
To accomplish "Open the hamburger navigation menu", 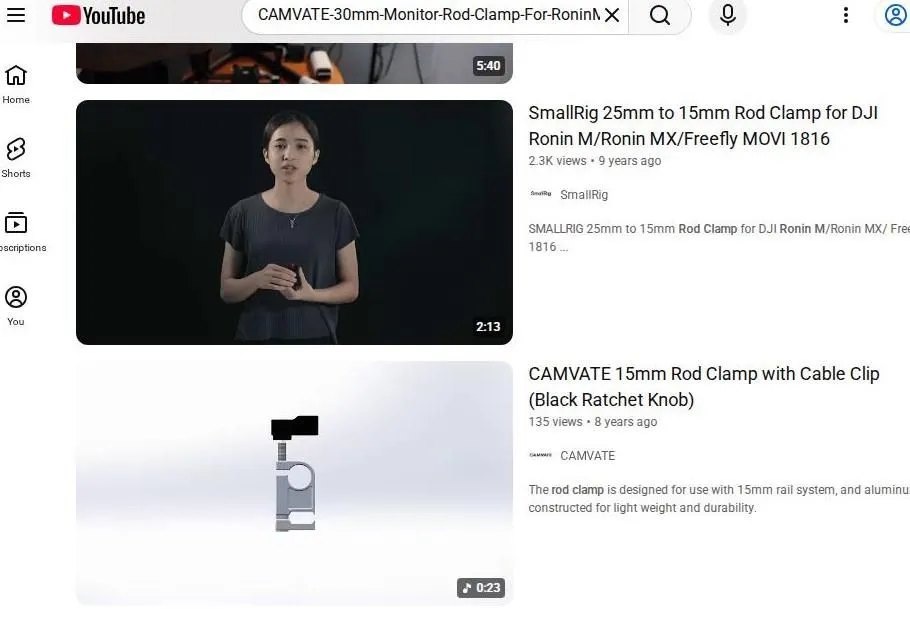I will pyautogui.click(x=16, y=15).
